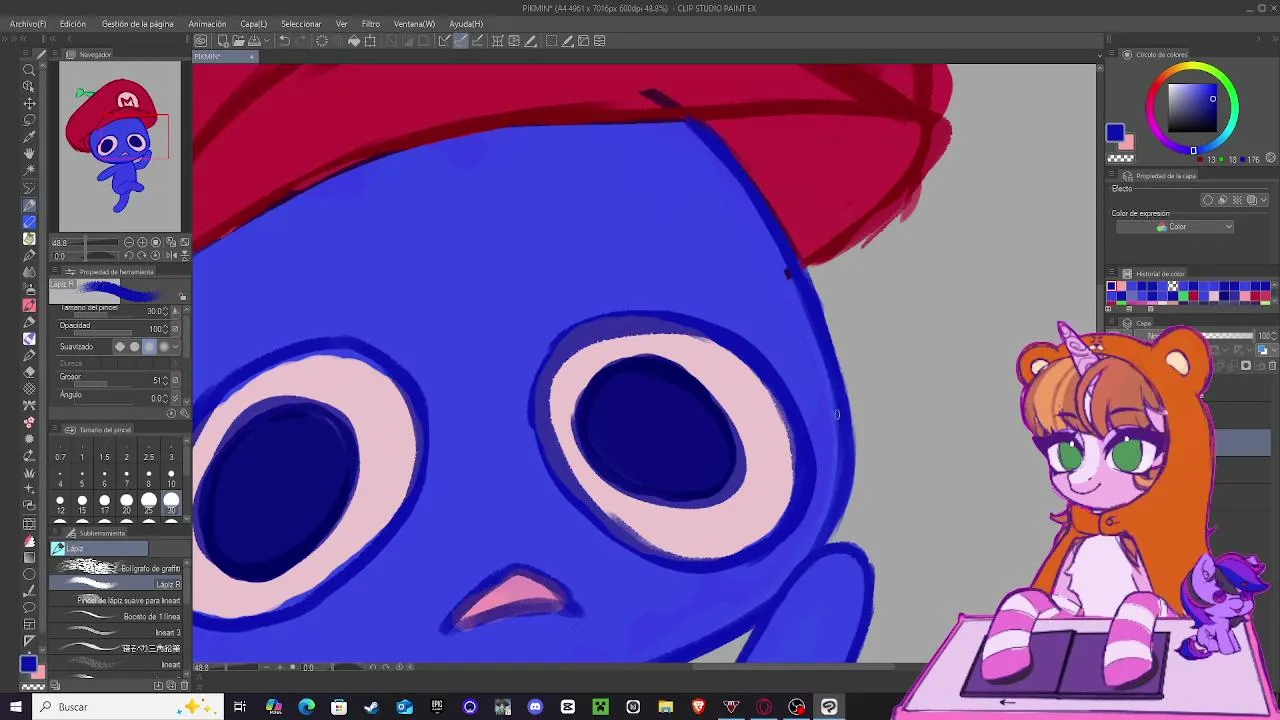
Task: Flip canvas horizontally in Navegador
Action: [171, 256]
